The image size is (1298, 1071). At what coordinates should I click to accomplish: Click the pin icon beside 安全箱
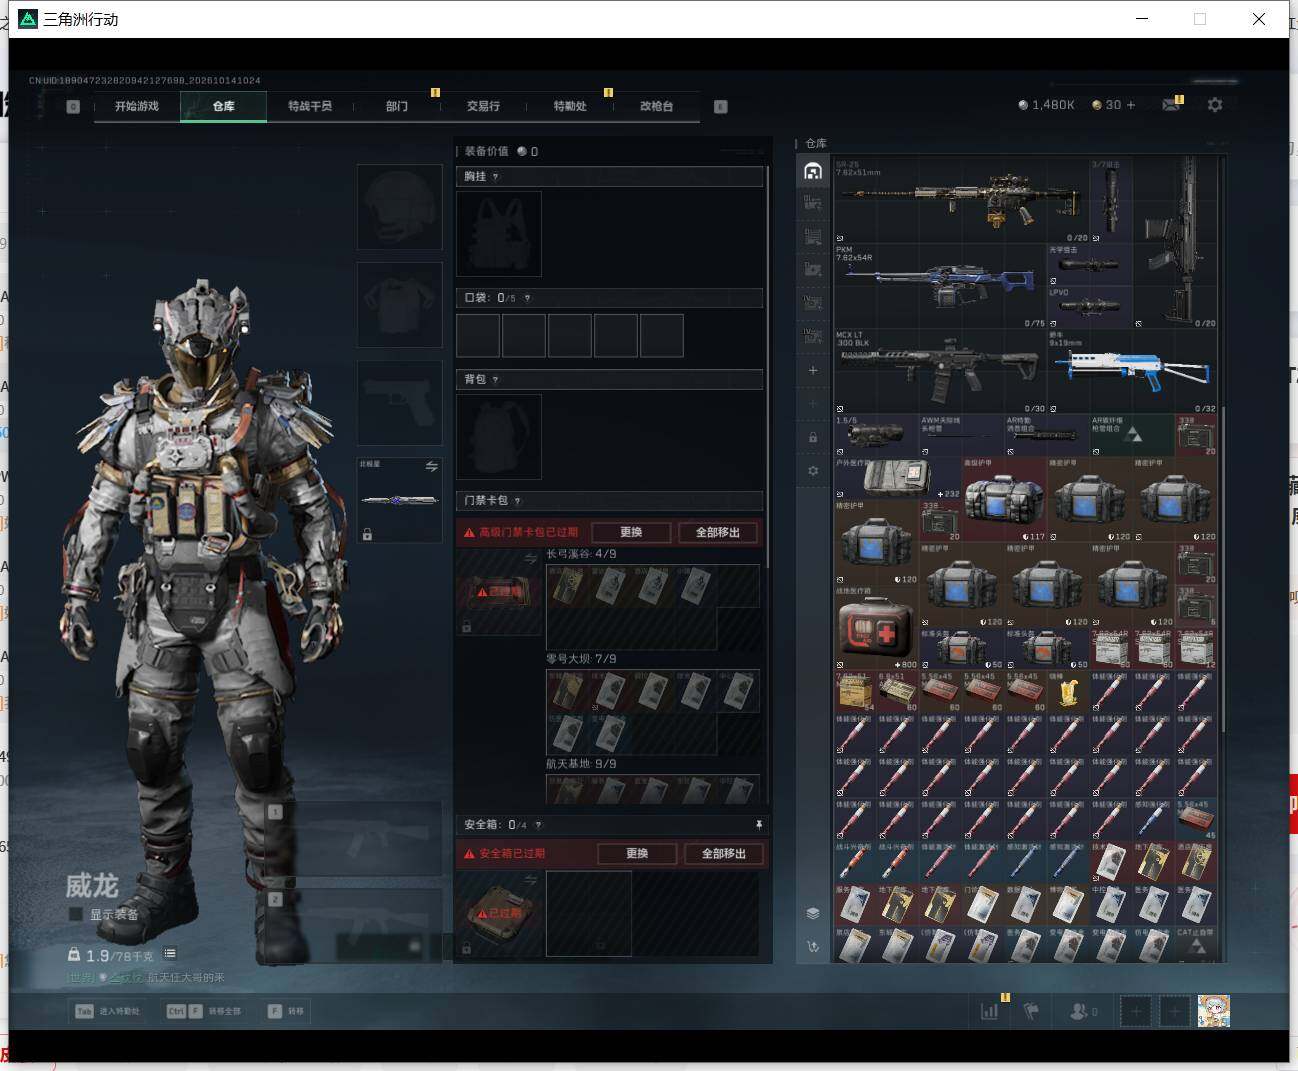758,825
